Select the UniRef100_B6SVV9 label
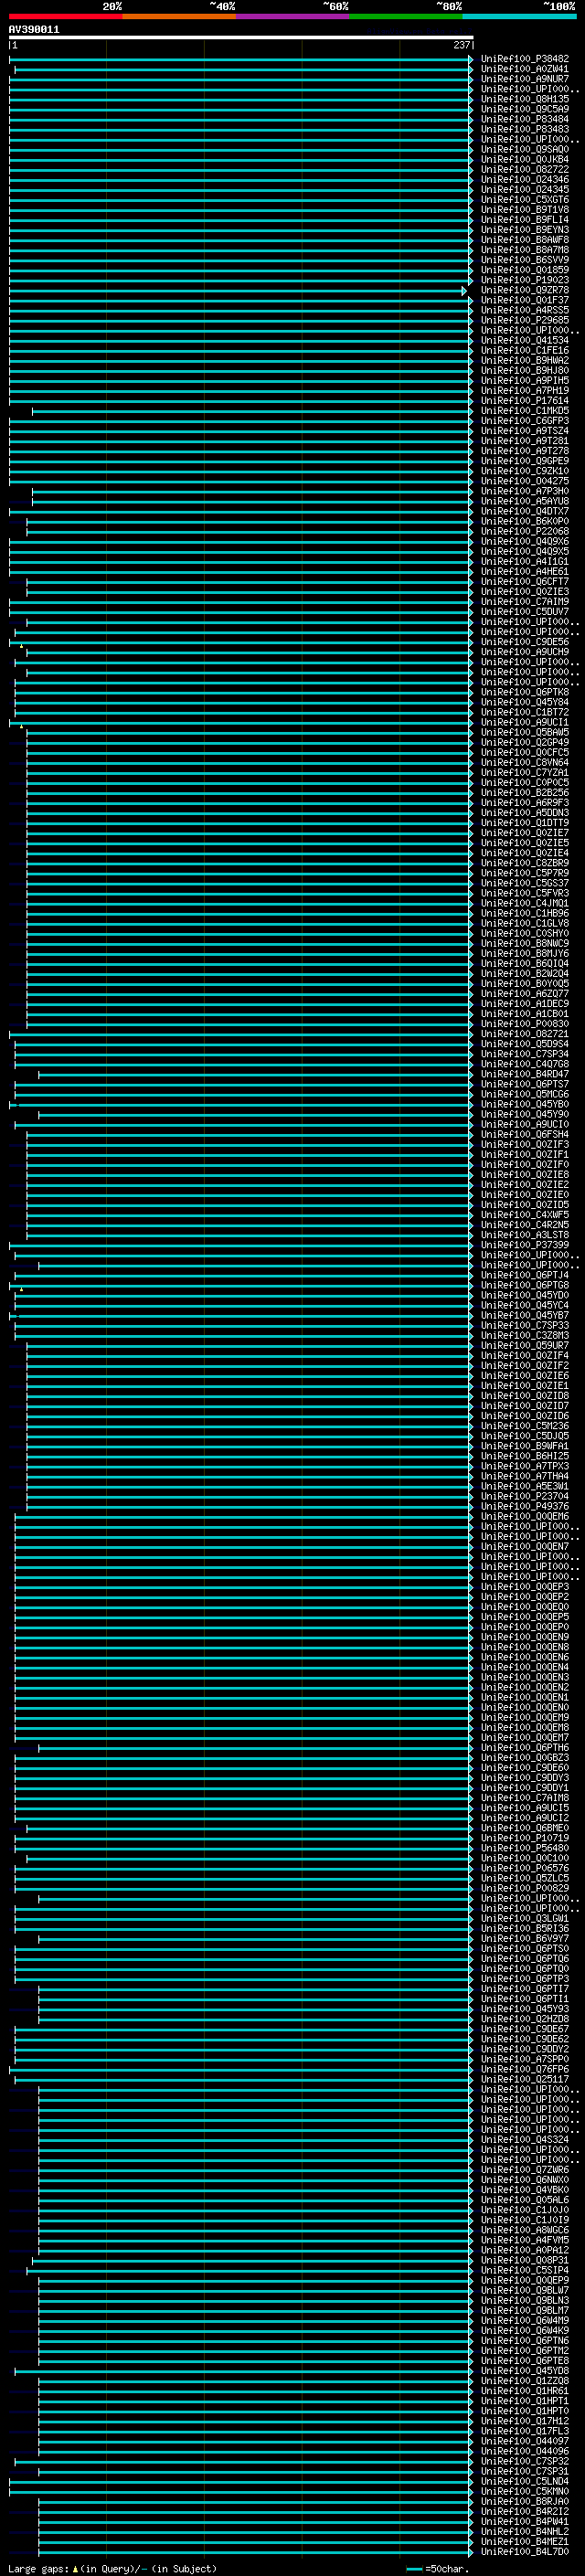Screen dimensions: 585x2576 525,260
